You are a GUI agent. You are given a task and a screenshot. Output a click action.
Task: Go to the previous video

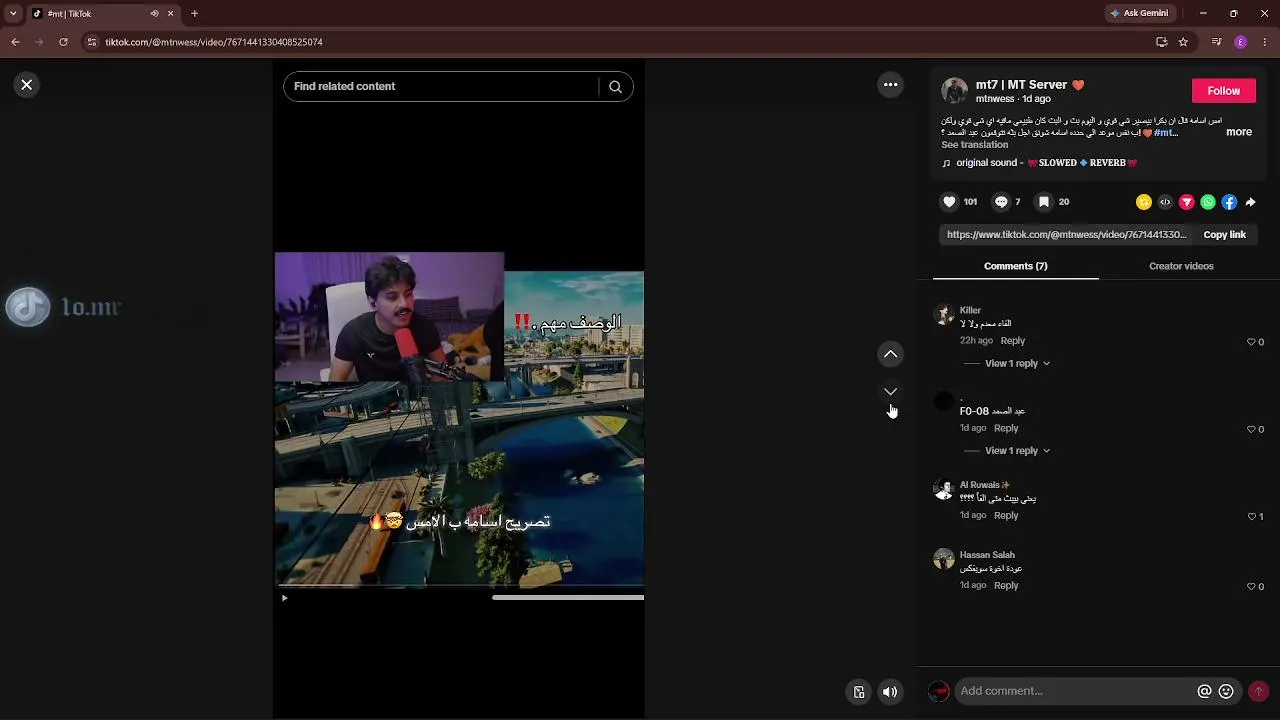[890, 354]
